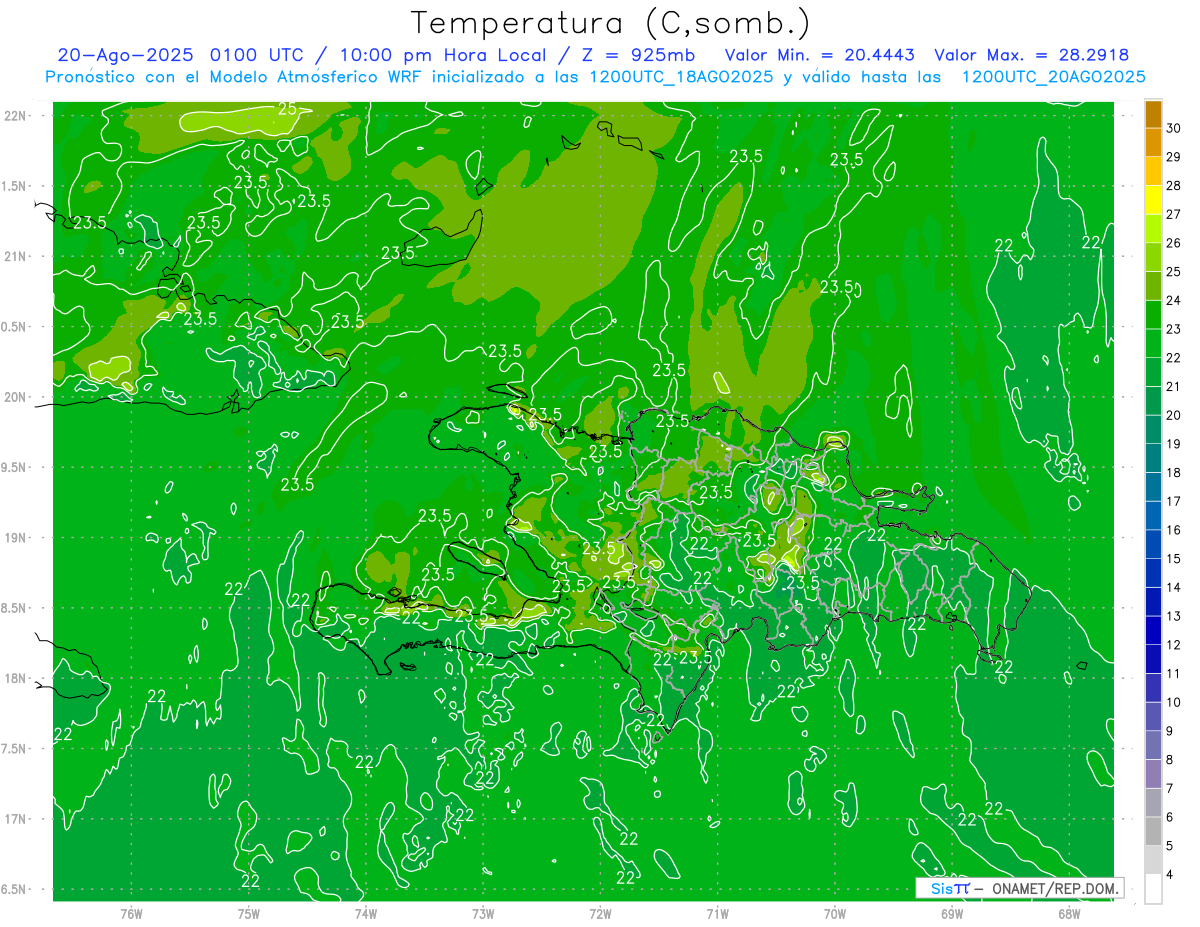Pick the gray swatch between colorbar 5 and 6
The height and width of the screenshot is (927, 1200).
pyautogui.click(x=1153, y=831)
